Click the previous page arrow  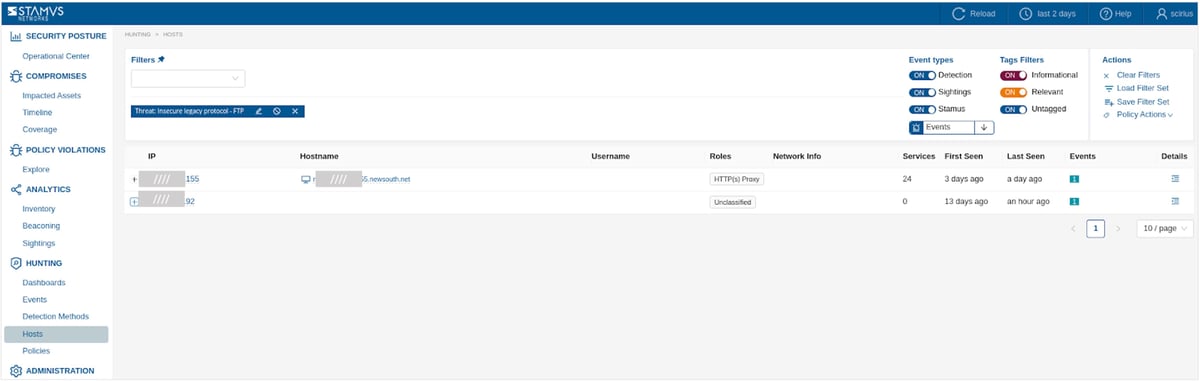coord(1073,229)
